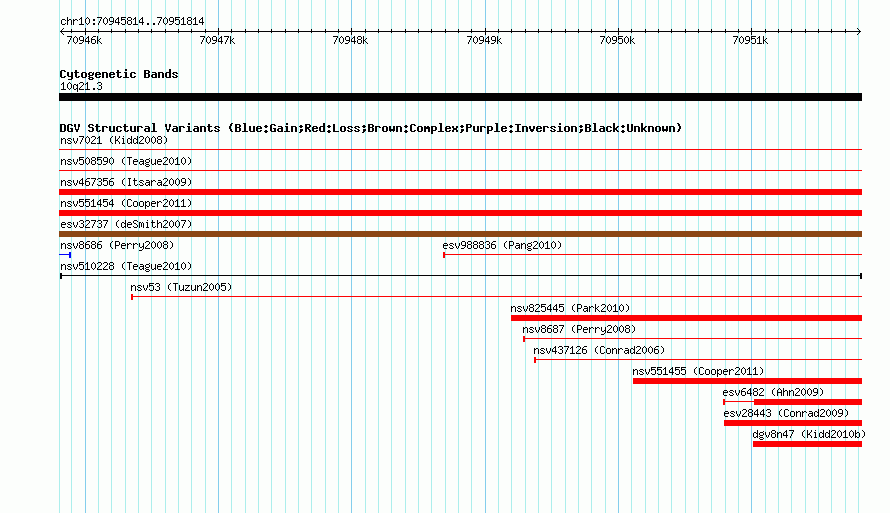This screenshot has width=890, height=513.
Task: Click the nsv7021 (Kidd2008) variant label
Action: click(114, 140)
